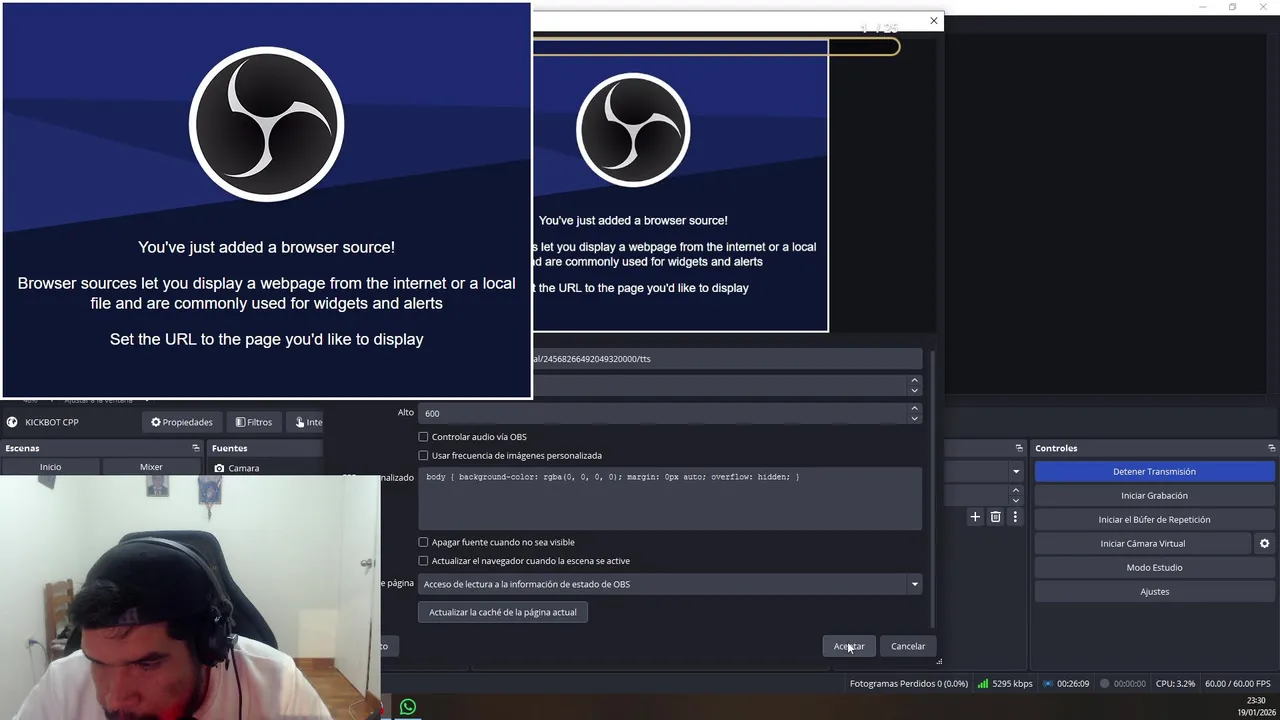Click the Aceptar button in properties dialog
The image size is (1280, 720).
849,646
